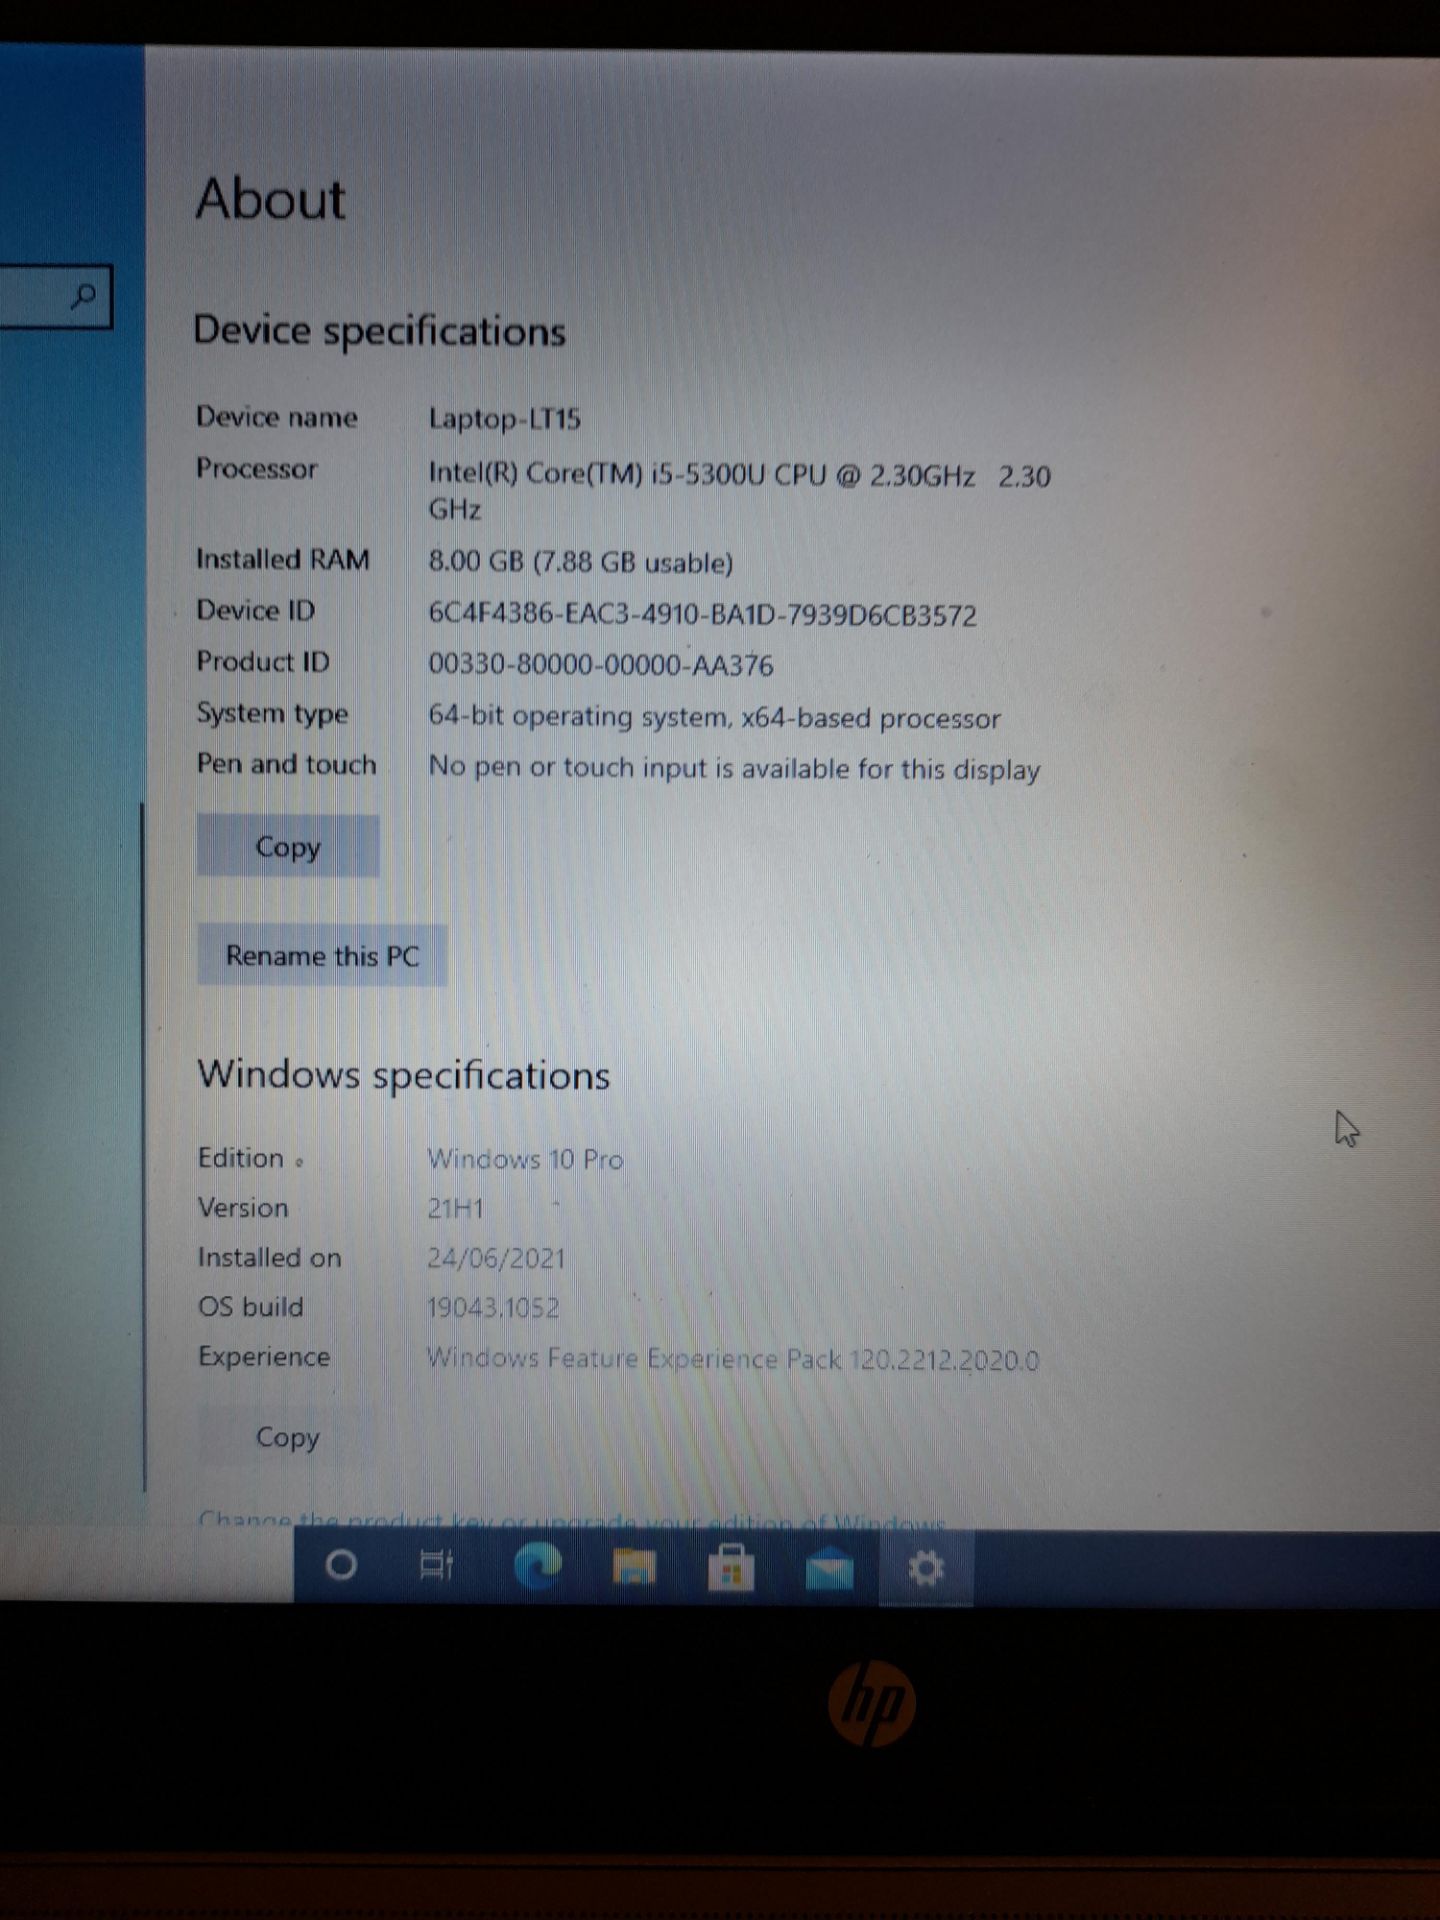Click the Device name label
The width and height of the screenshot is (1440, 1920).
point(276,417)
